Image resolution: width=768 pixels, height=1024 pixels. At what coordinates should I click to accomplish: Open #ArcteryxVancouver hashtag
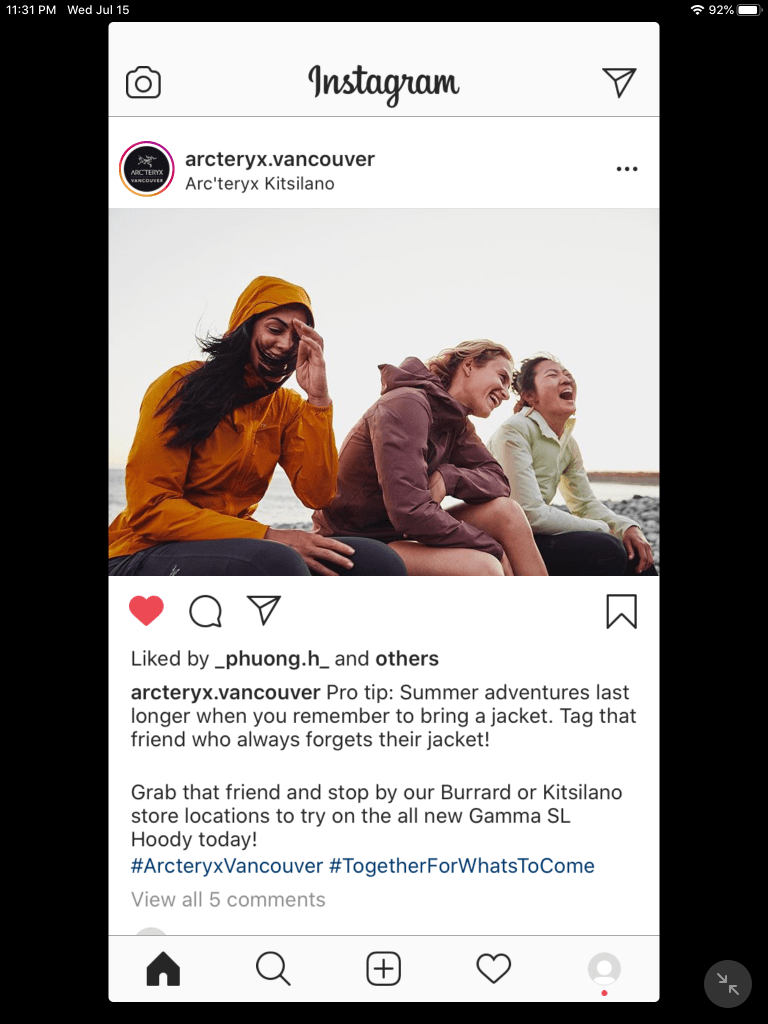click(x=227, y=866)
